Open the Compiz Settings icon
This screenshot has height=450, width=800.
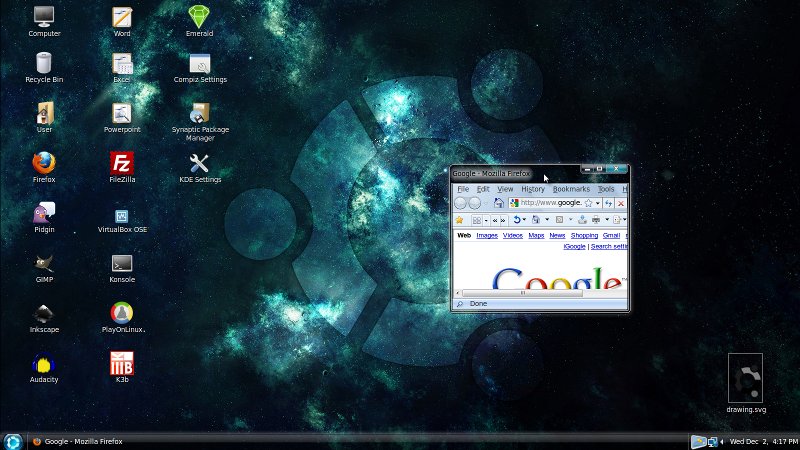pos(200,68)
